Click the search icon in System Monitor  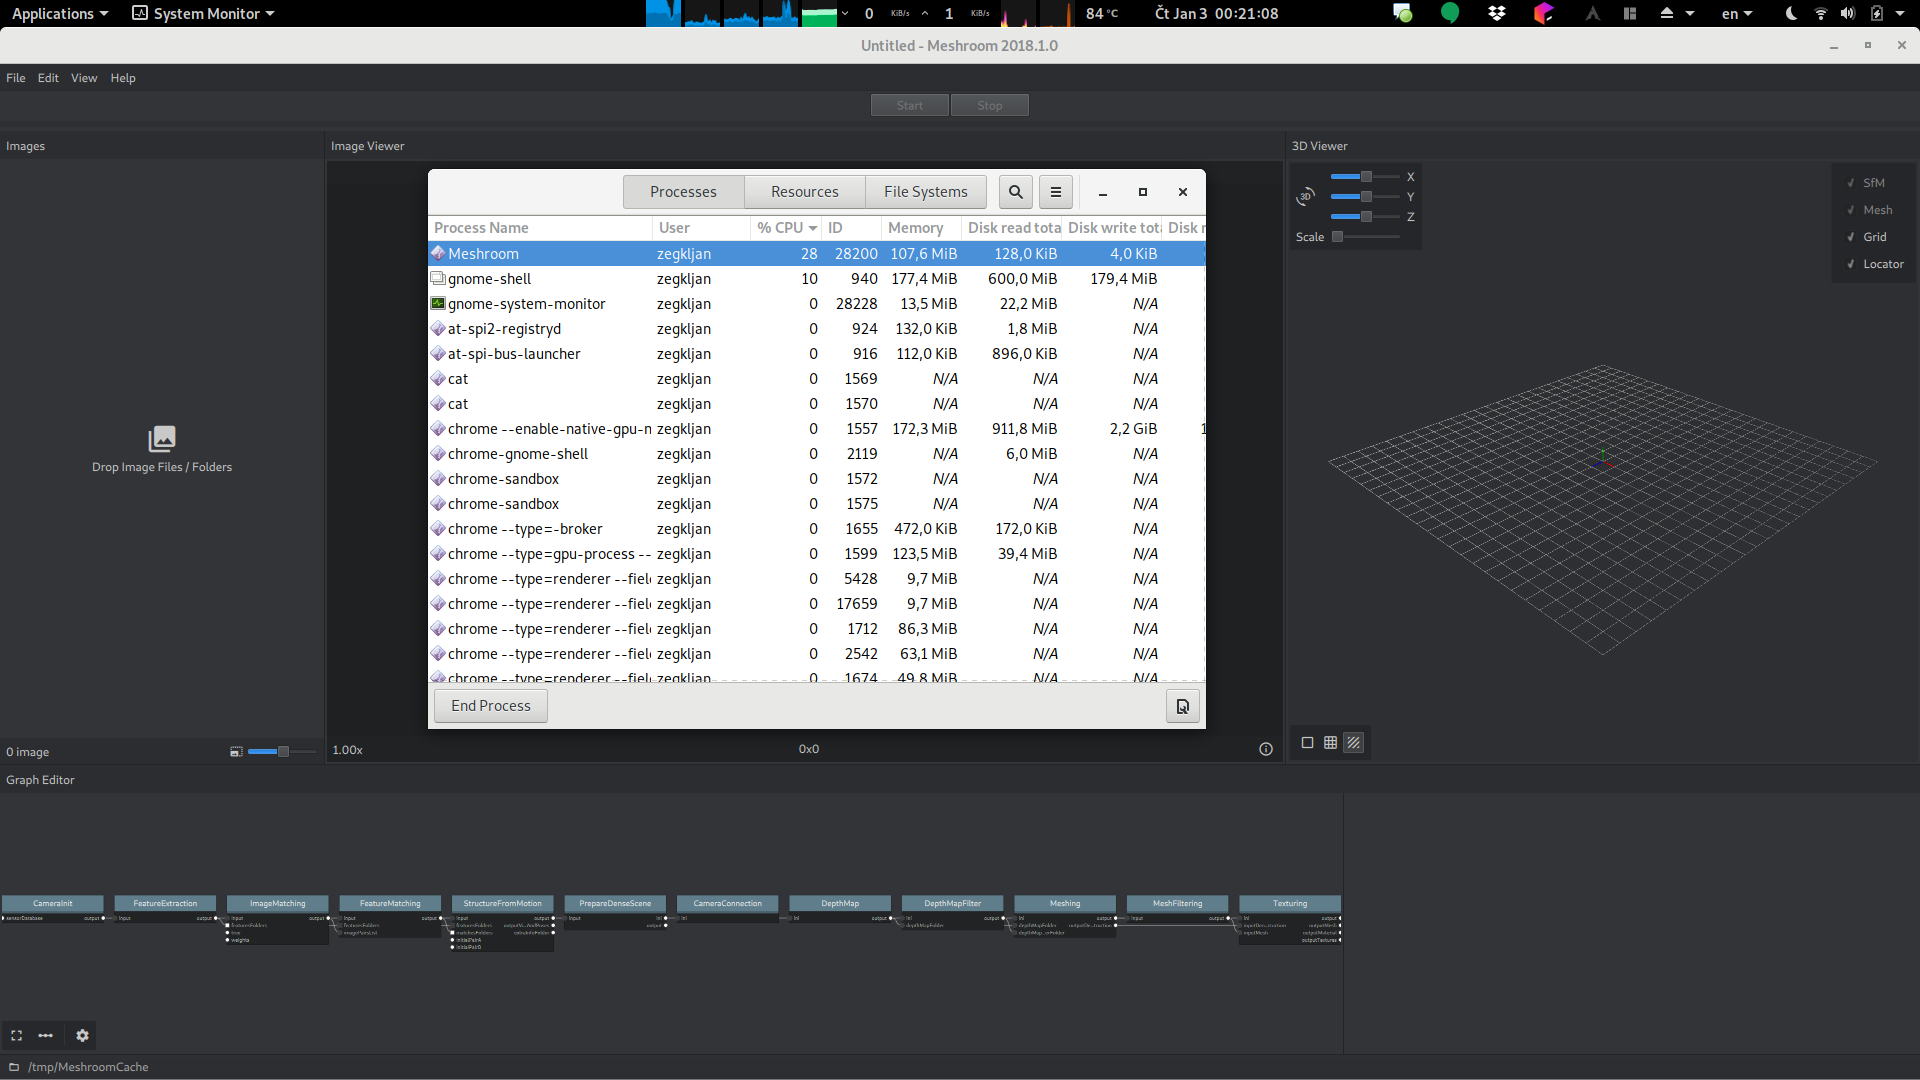1015,192
